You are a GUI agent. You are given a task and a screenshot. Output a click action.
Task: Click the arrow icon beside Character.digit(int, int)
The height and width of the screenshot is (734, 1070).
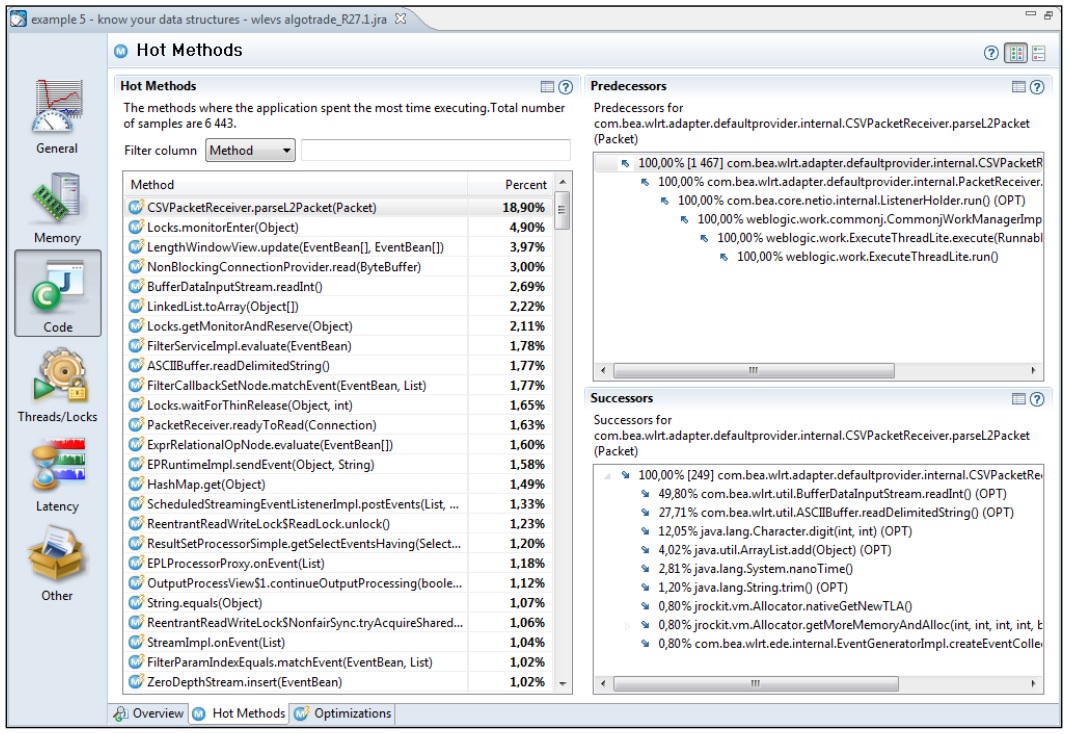click(x=646, y=531)
